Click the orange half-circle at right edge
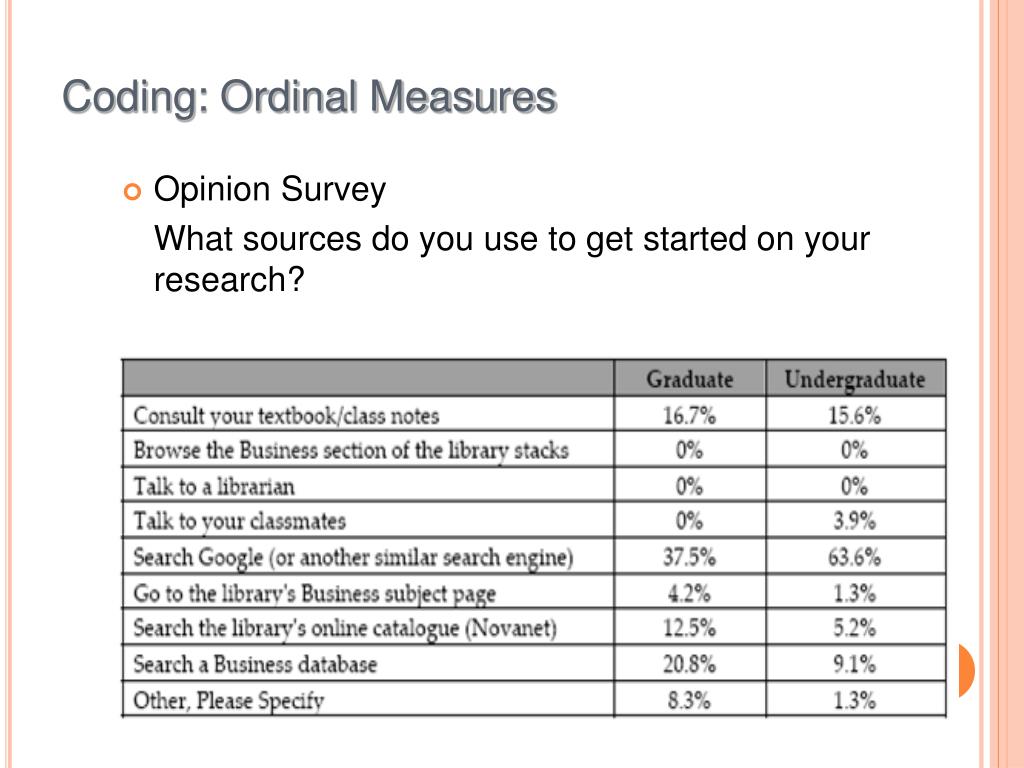 [967, 670]
